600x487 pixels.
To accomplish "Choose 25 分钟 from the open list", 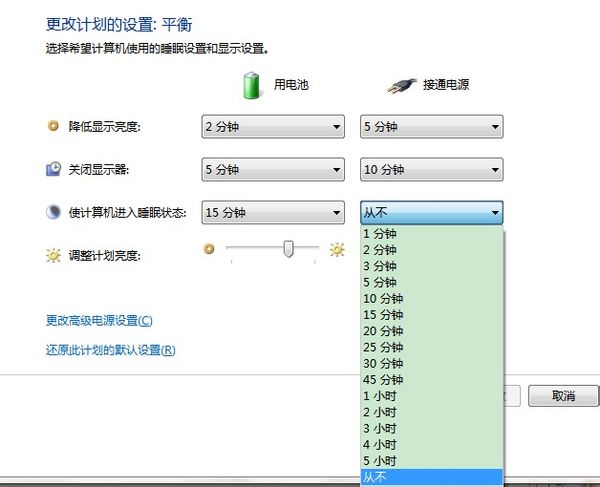I will coord(432,347).
